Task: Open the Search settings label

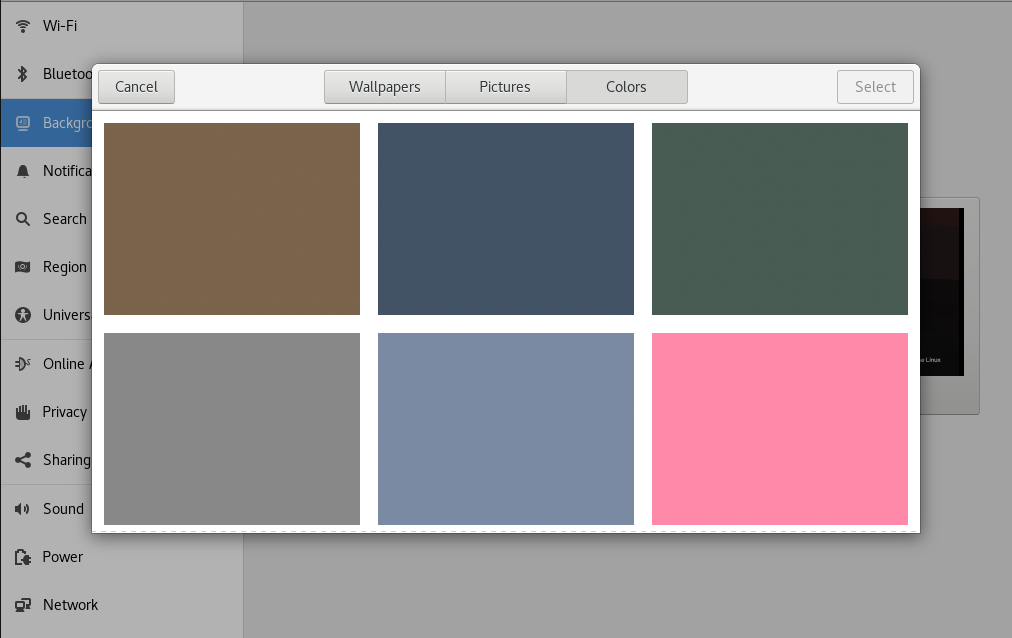Action: click(65, 219)
